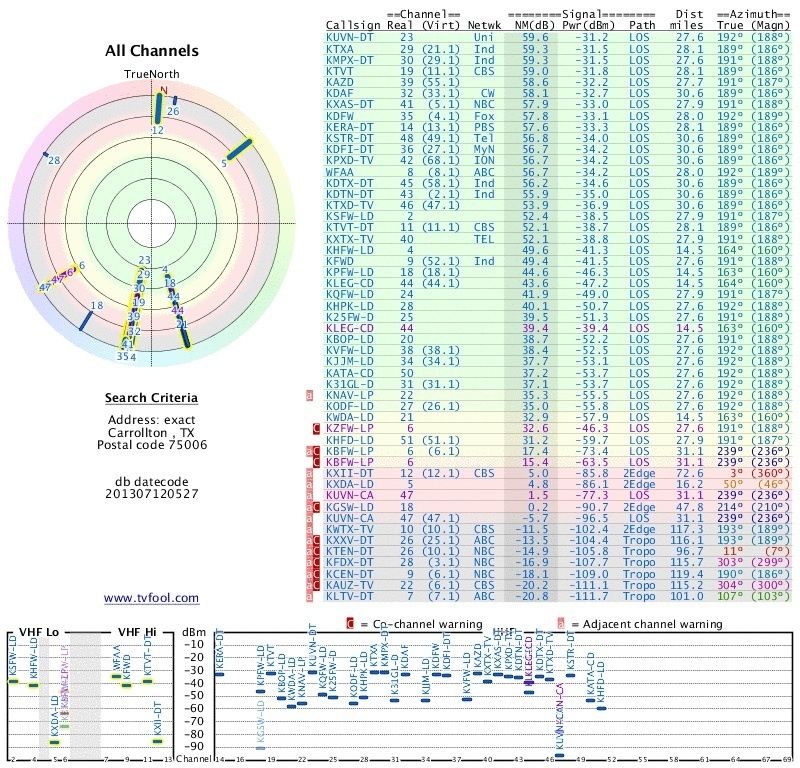Click the 'Pwr(dBm)' column header
Image resolution: width=800 pixels, height=768 pixels.
(x=589, y=25)
